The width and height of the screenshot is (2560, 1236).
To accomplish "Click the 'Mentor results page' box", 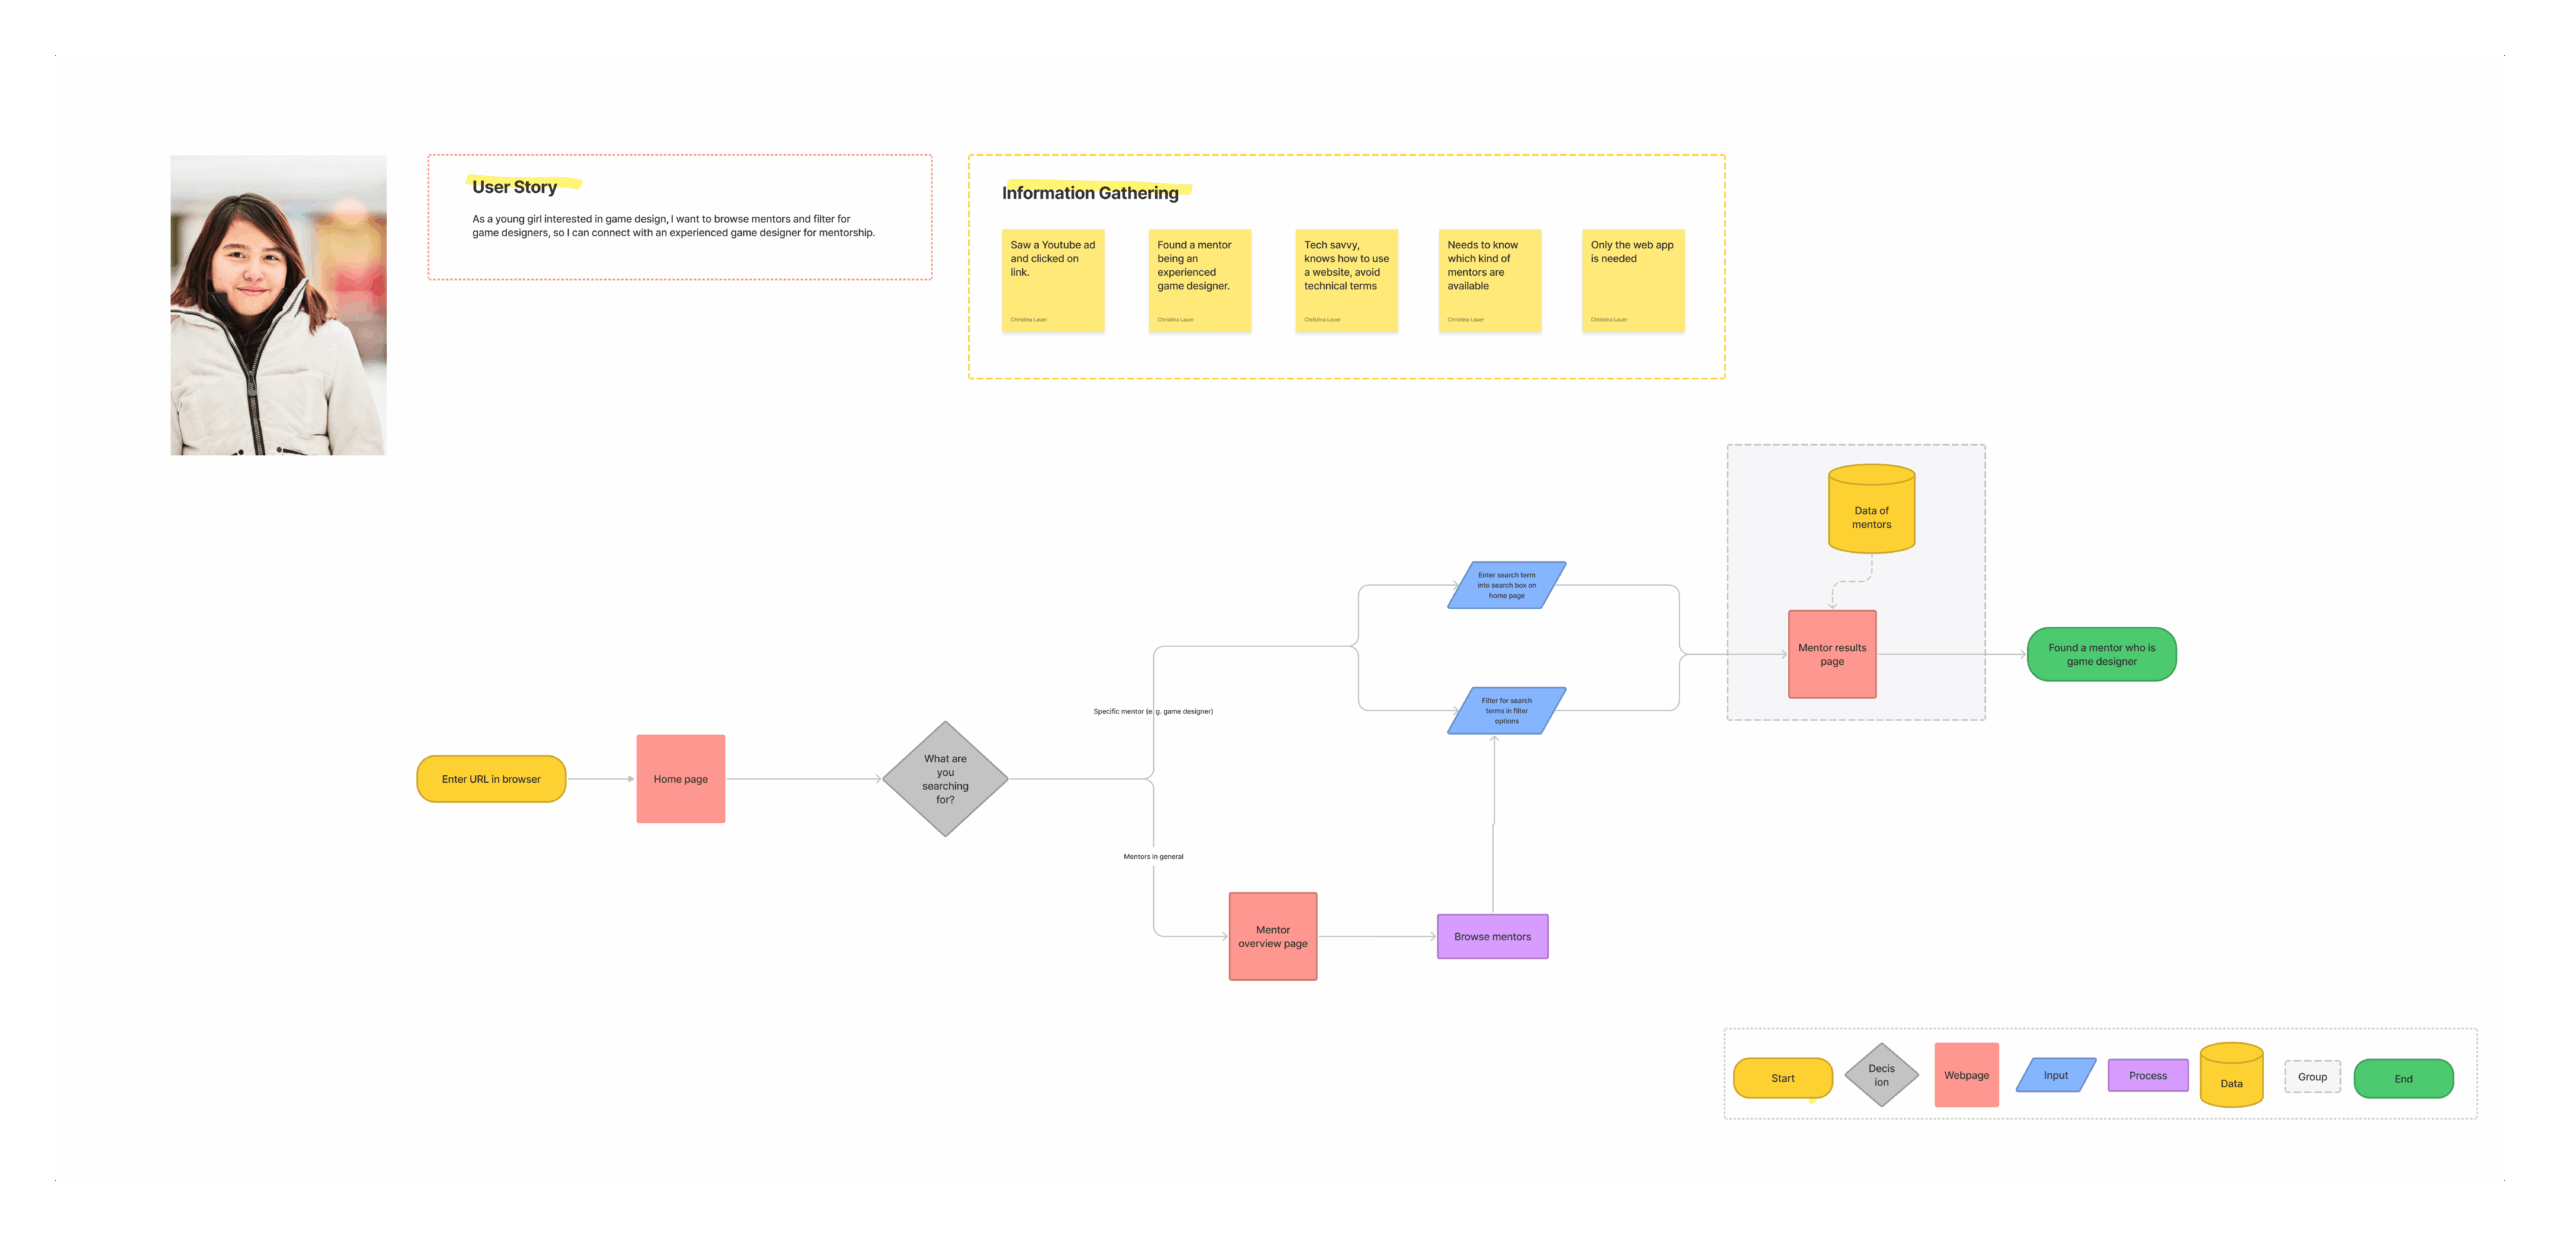I will coord(1831,654).
